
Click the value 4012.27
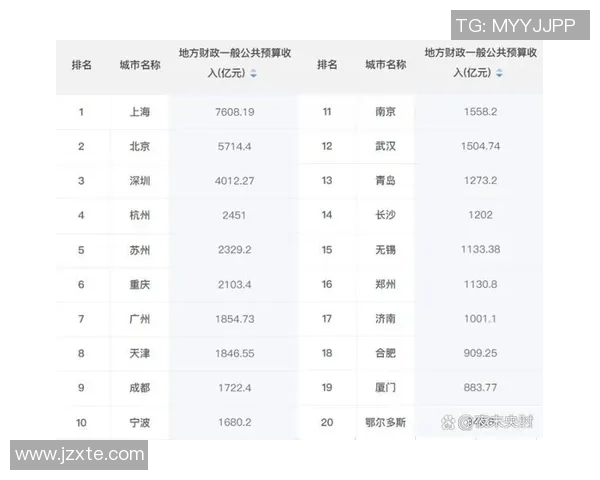pyautogui.click(x=235, y=181)
